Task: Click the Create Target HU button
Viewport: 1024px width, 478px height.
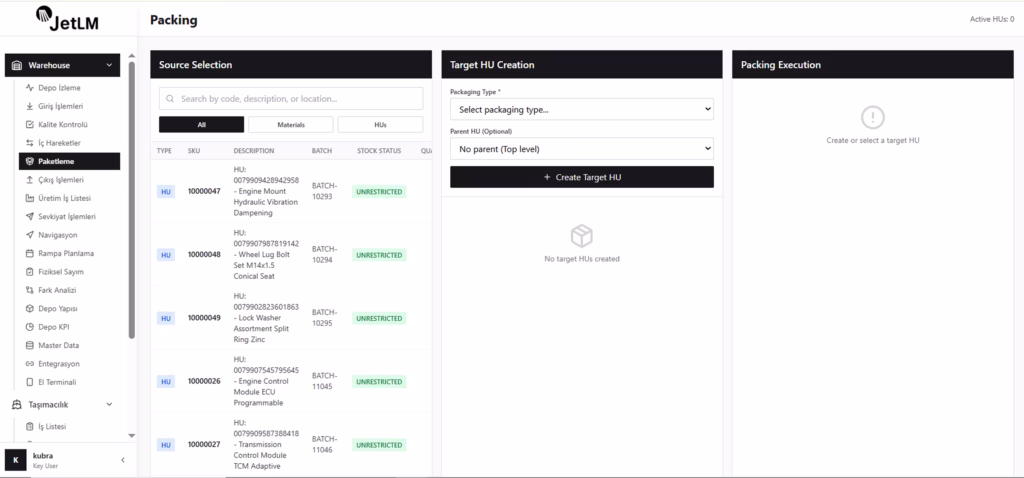Action: [x=581, y=177]
